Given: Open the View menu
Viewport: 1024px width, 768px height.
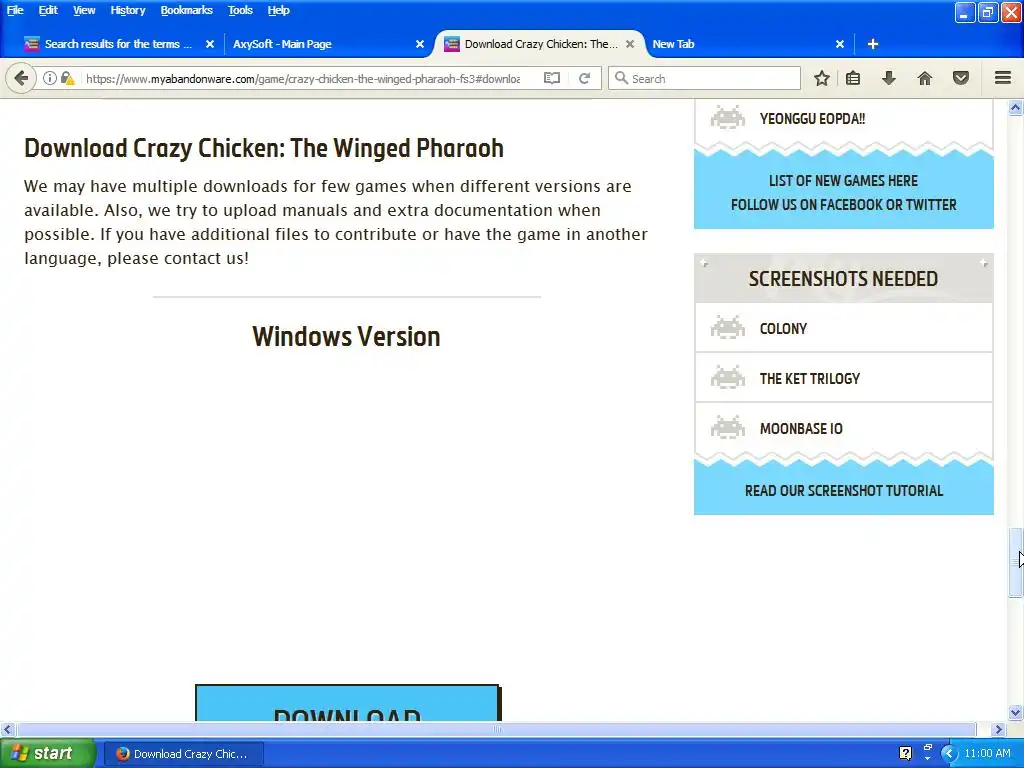Looking at the screenshot, I should pyautogui.click(x=84, y=10).
